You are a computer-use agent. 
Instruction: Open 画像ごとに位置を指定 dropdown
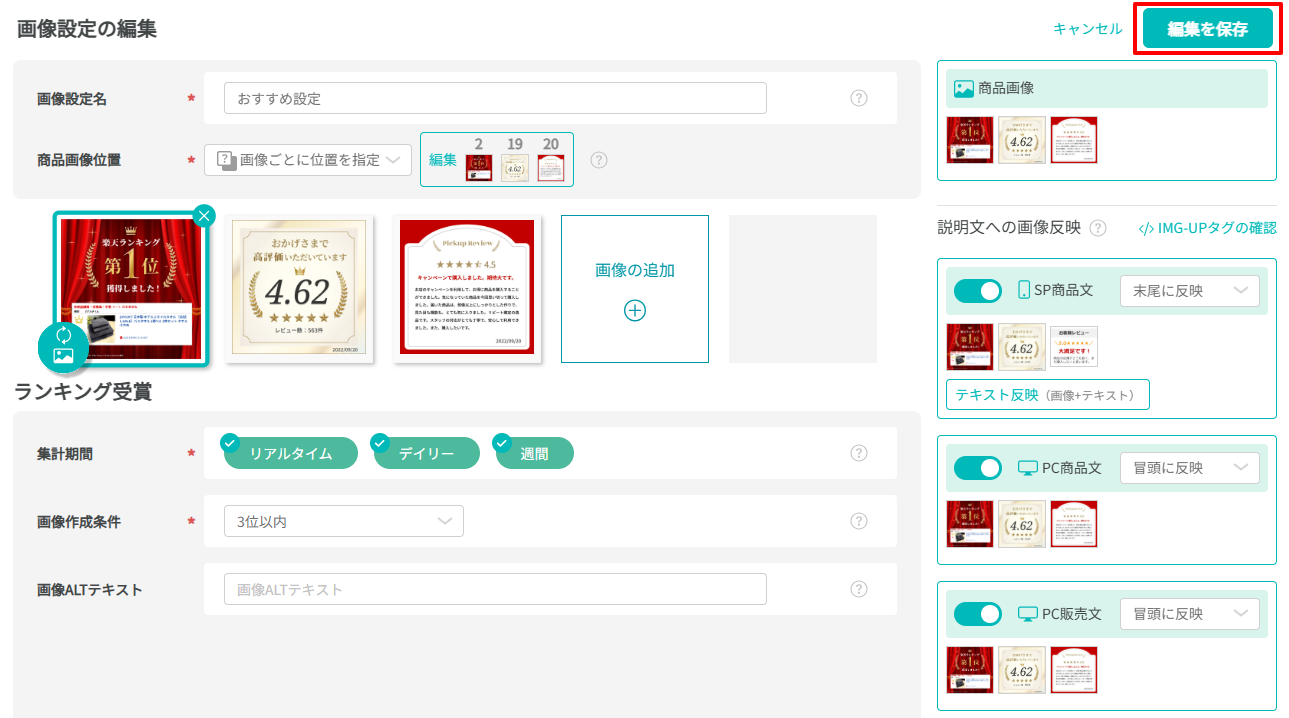click(308, 160)
